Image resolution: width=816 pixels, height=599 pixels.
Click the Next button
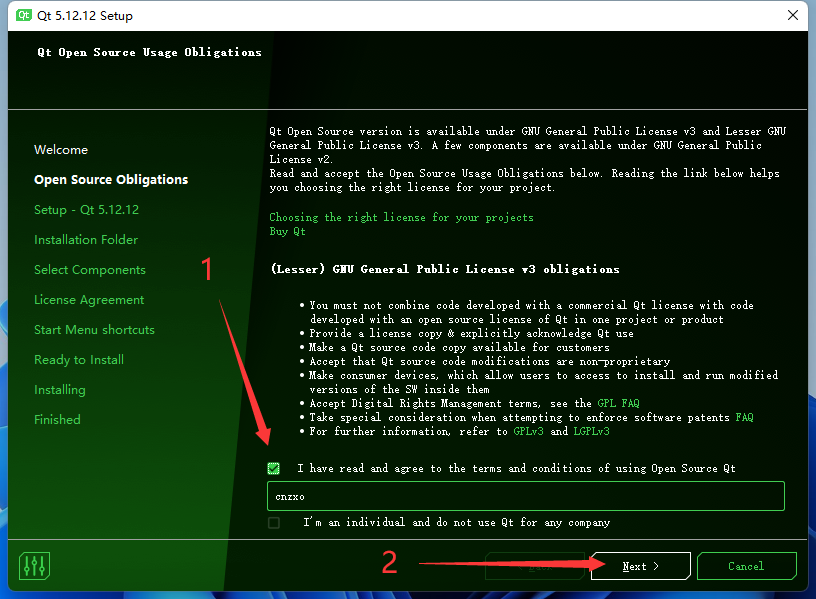point(639,565)
